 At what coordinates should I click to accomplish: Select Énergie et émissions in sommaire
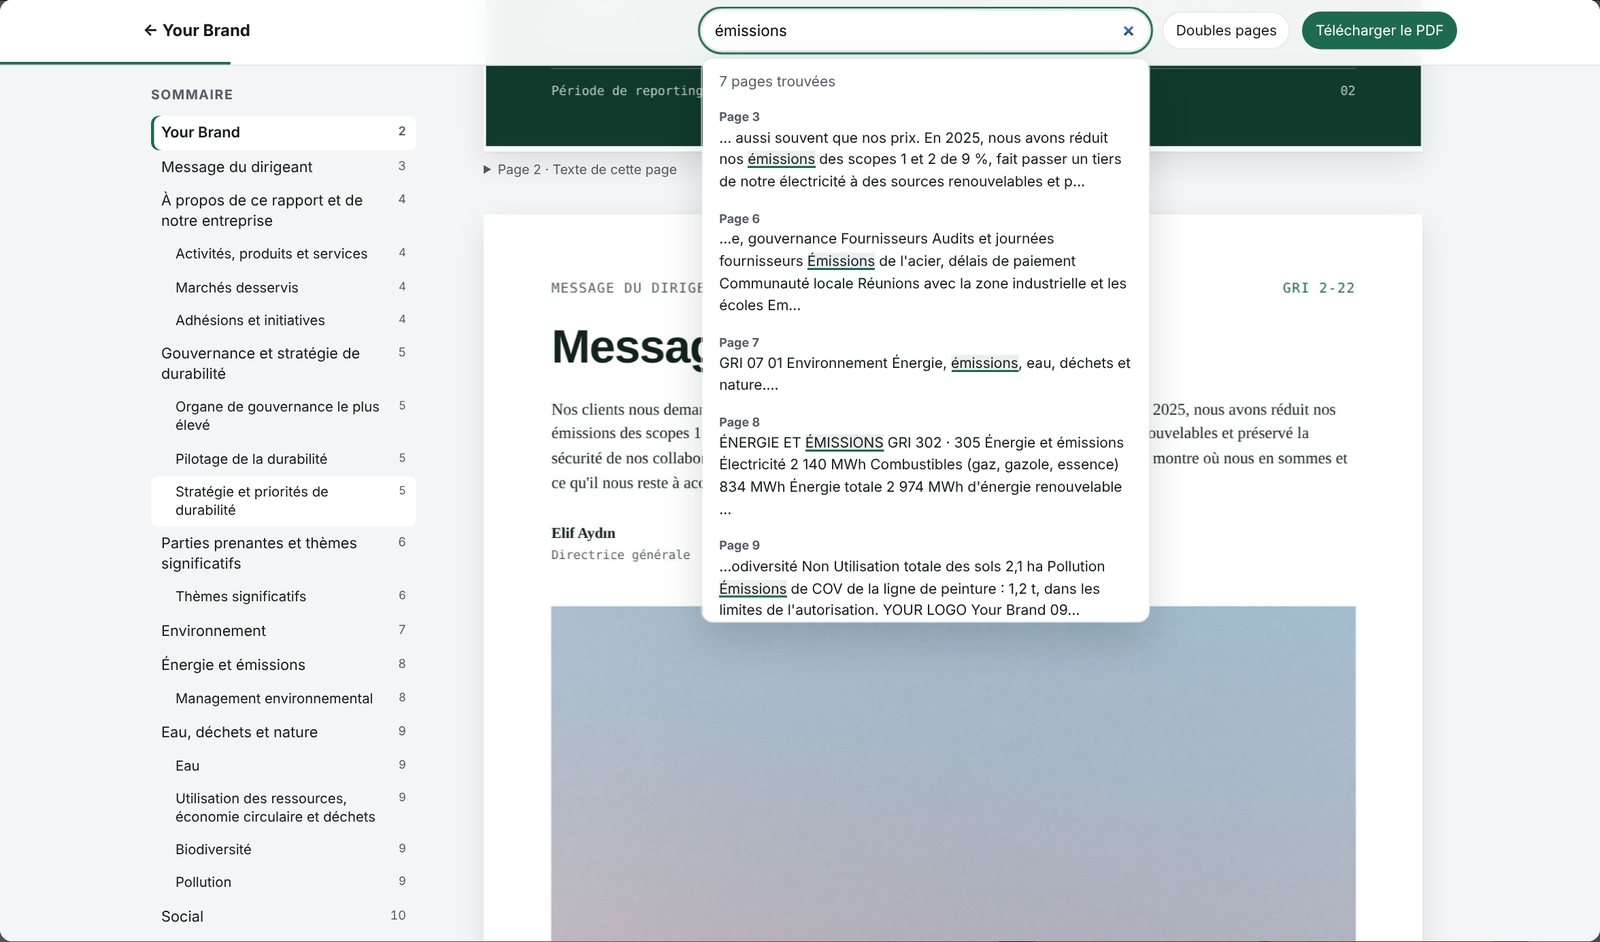click(284, 665)
